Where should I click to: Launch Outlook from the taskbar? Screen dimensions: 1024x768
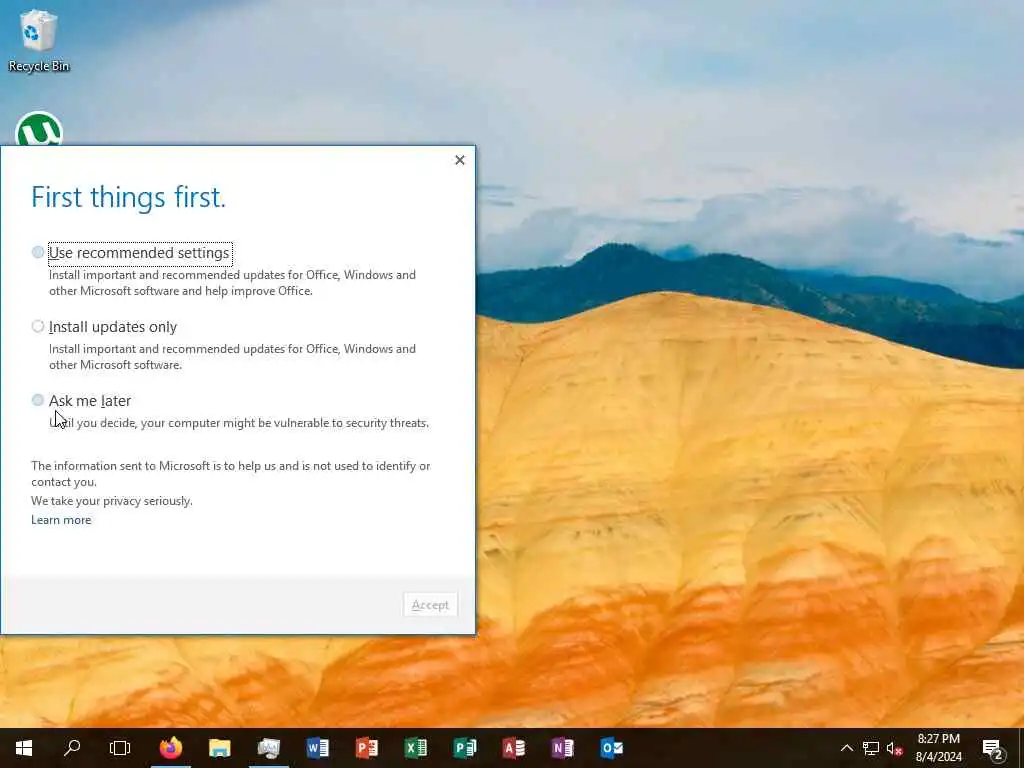click(612, 748)
